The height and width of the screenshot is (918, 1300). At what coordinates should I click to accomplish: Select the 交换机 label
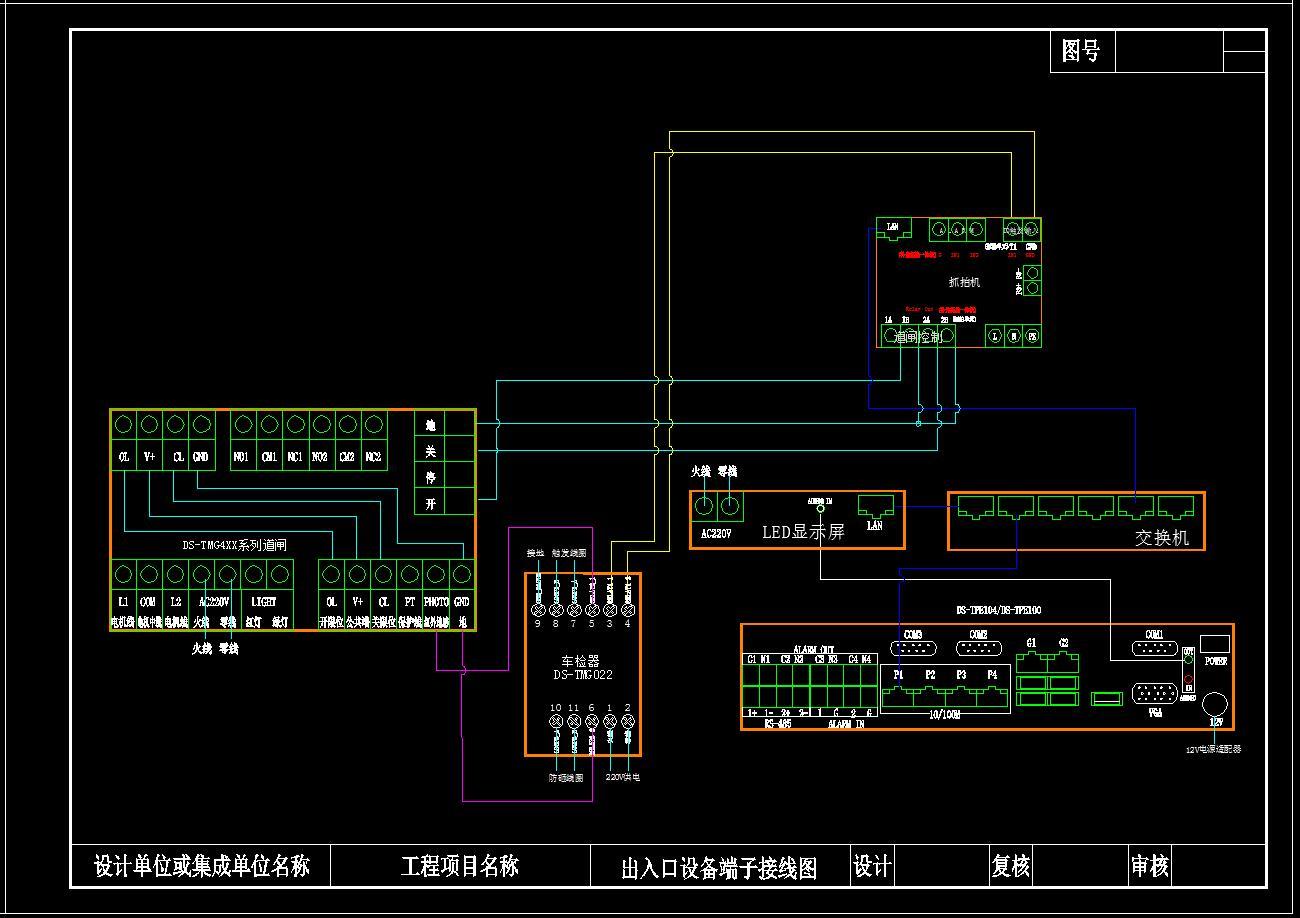1162,538
